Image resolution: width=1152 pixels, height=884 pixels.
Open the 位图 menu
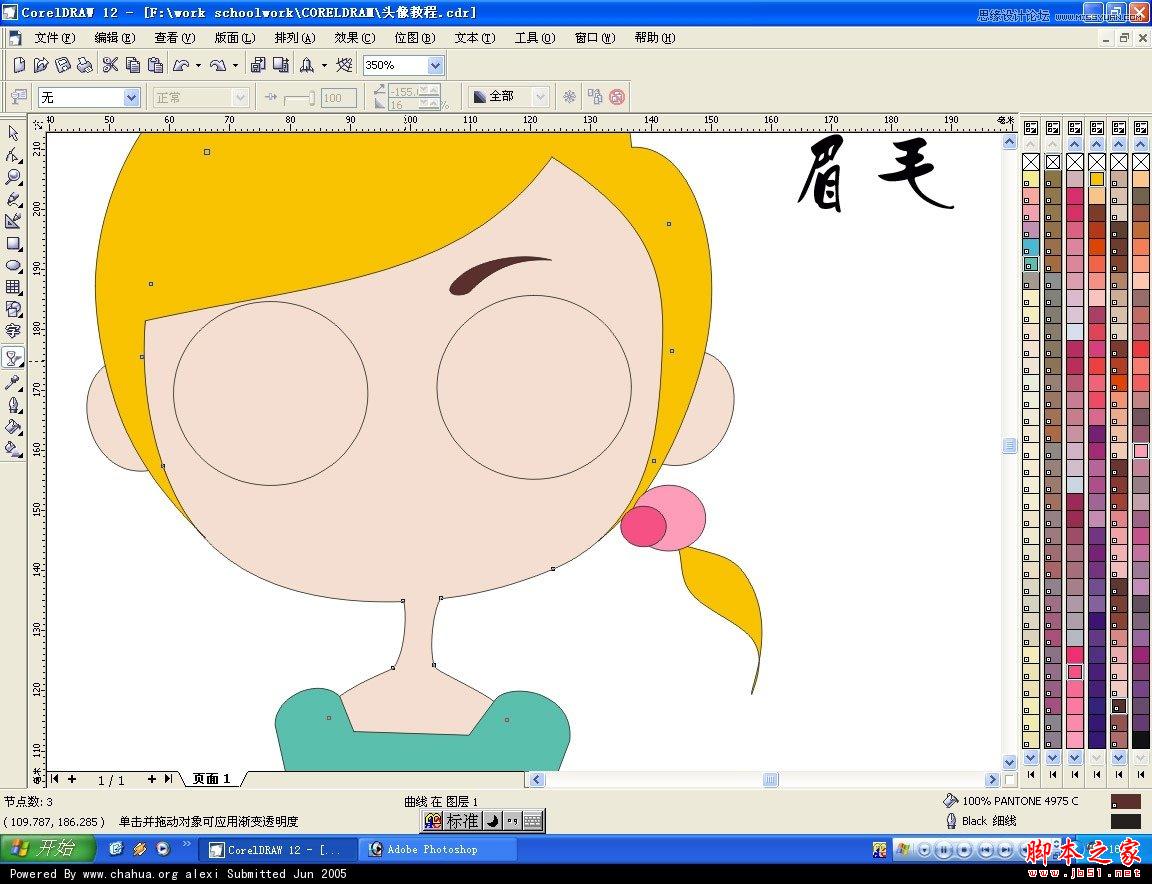click(x=413, y=38)
